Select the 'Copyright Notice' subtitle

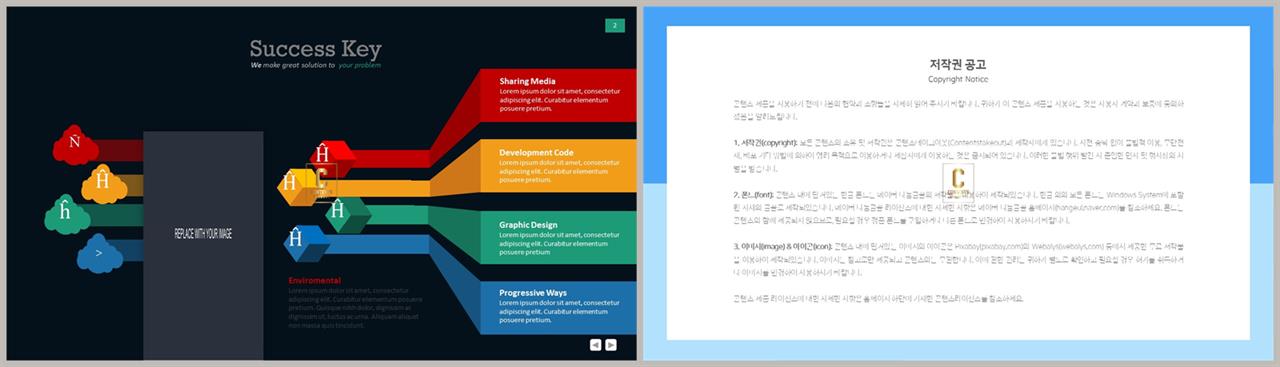pos(958,79)
